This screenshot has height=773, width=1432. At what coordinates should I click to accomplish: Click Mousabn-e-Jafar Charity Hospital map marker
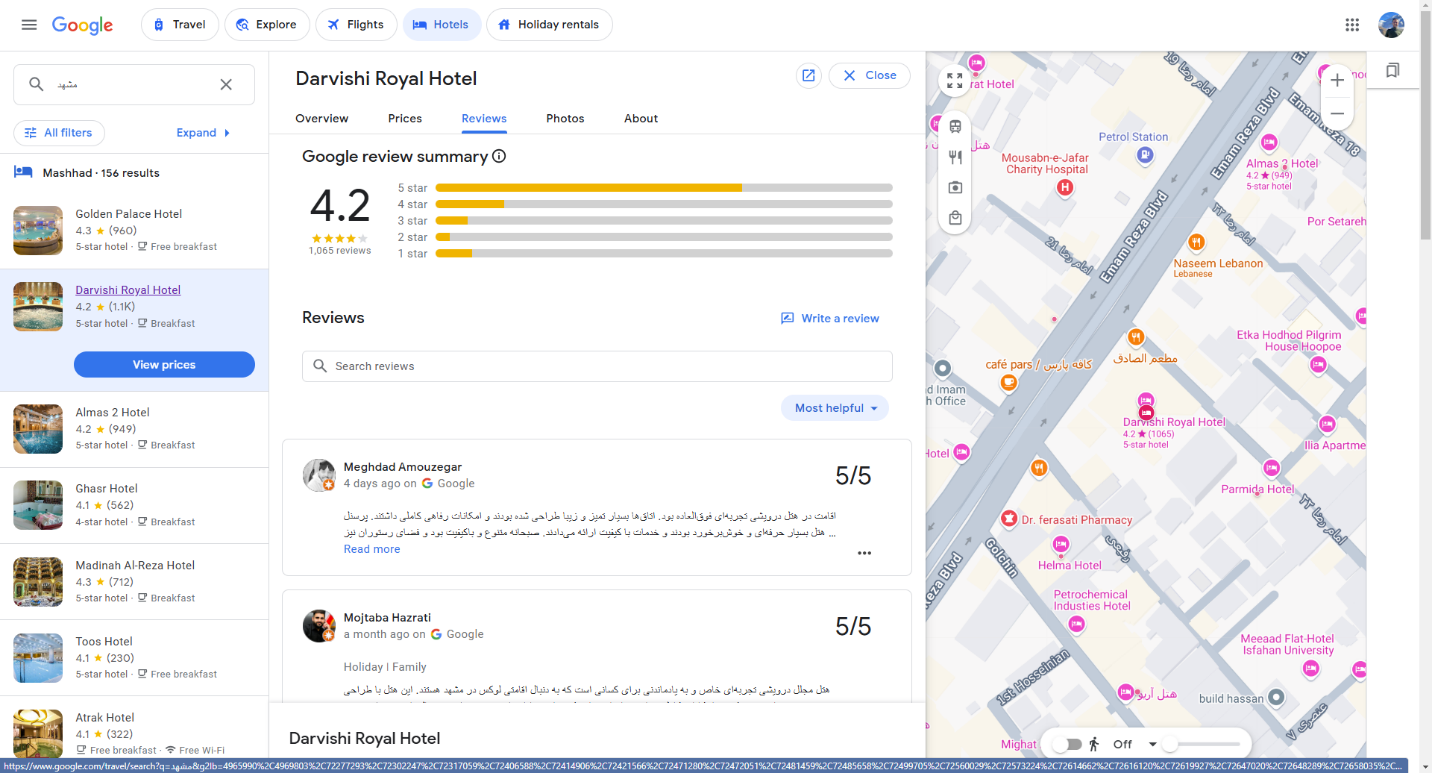[x=1066, y=187]
